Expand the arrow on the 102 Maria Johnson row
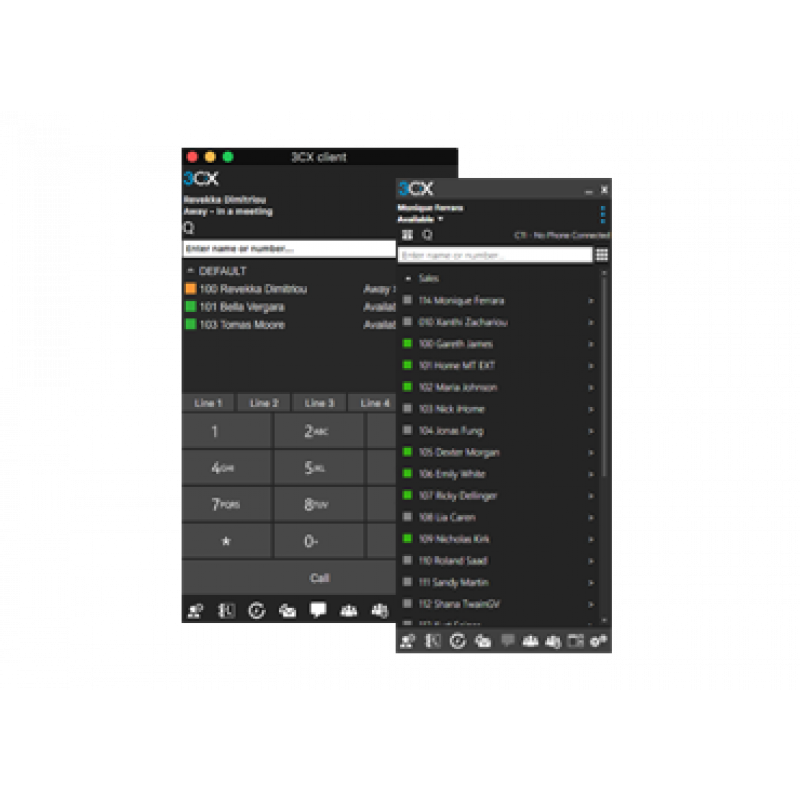800x800 pixels. pos(591,388)
